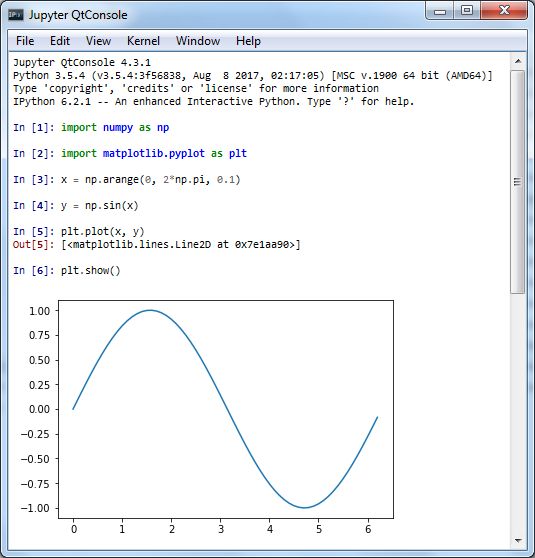Click the np.arange input line
This screenshot has height=558, width=535.
[x=151, y=179]
